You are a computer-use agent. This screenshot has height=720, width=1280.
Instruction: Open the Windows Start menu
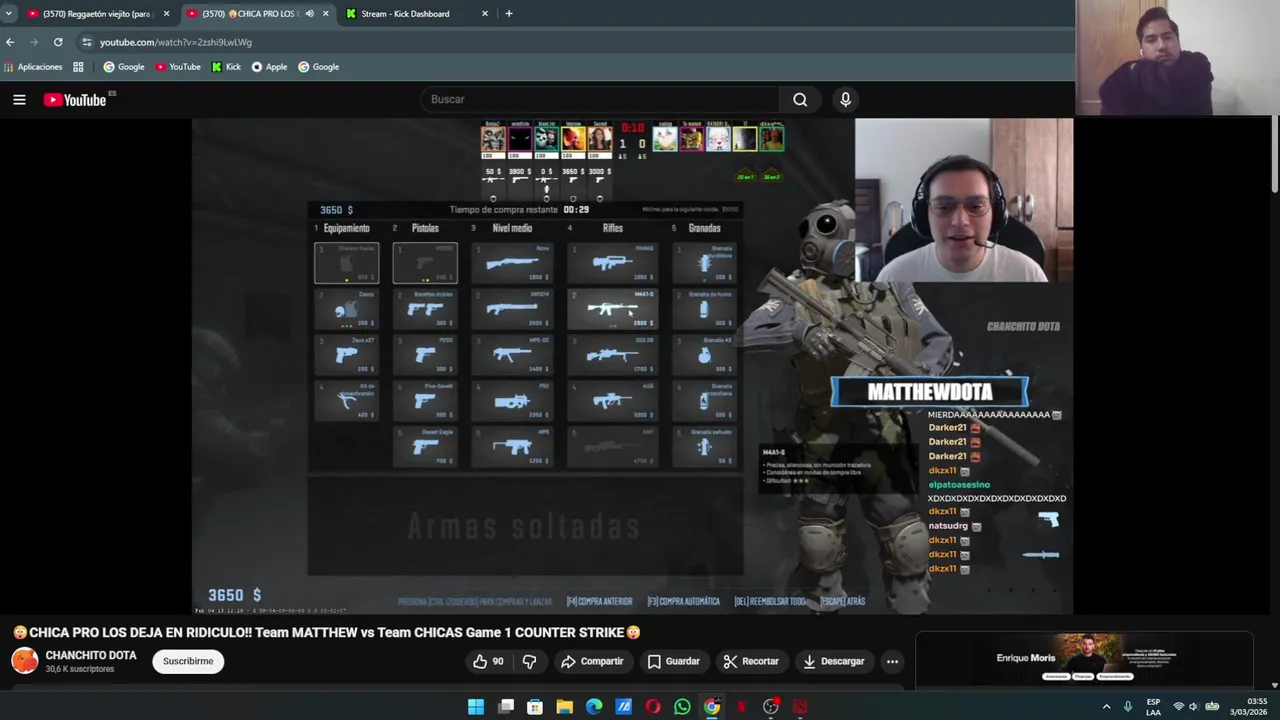coord(476,707)
